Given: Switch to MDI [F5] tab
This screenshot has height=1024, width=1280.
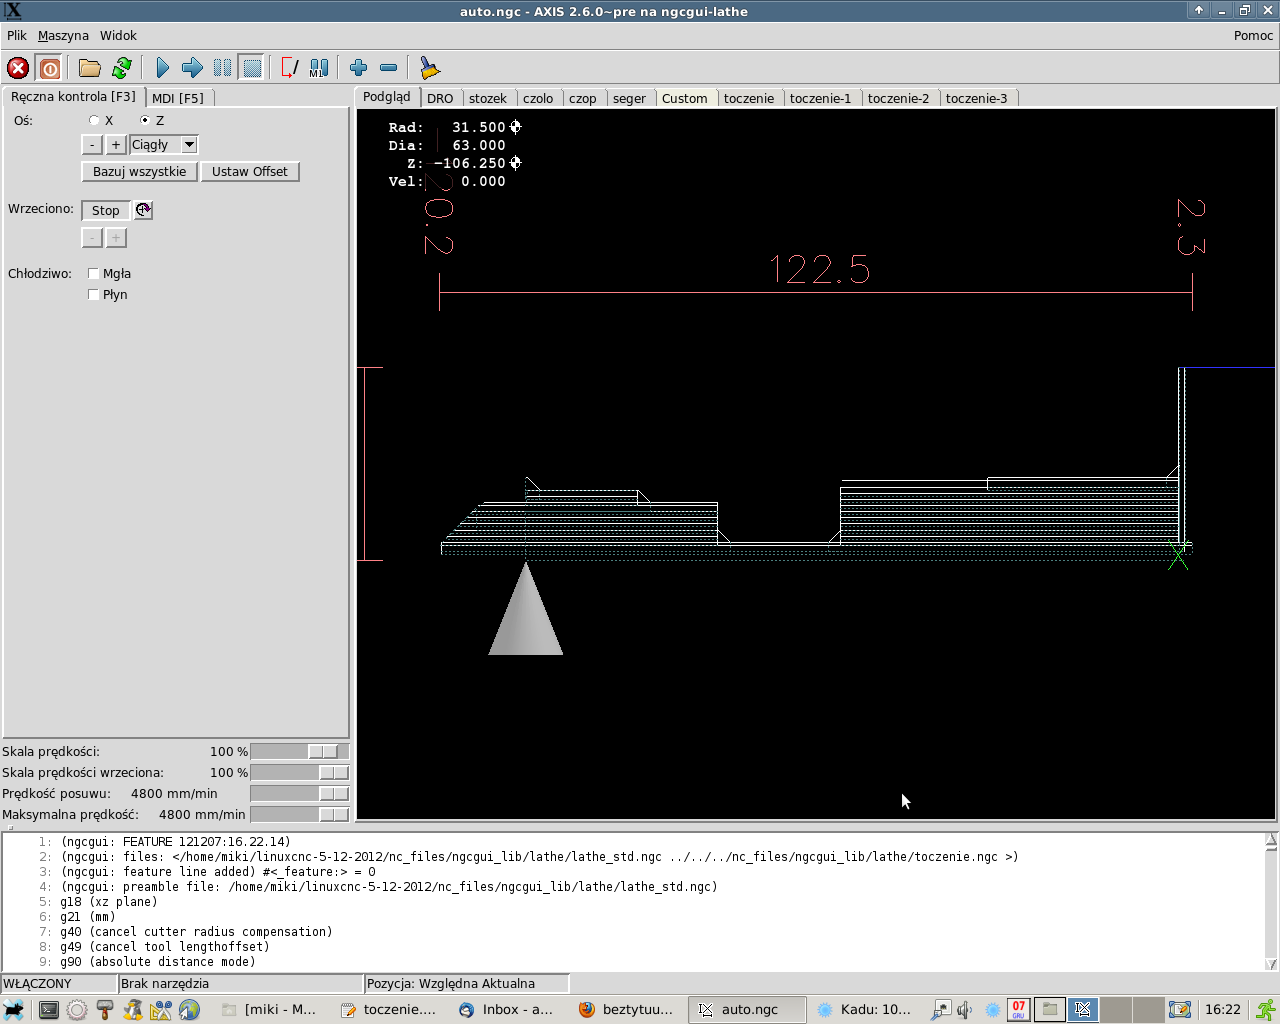Looking at the screenshot, I should (x=178, y=98).
